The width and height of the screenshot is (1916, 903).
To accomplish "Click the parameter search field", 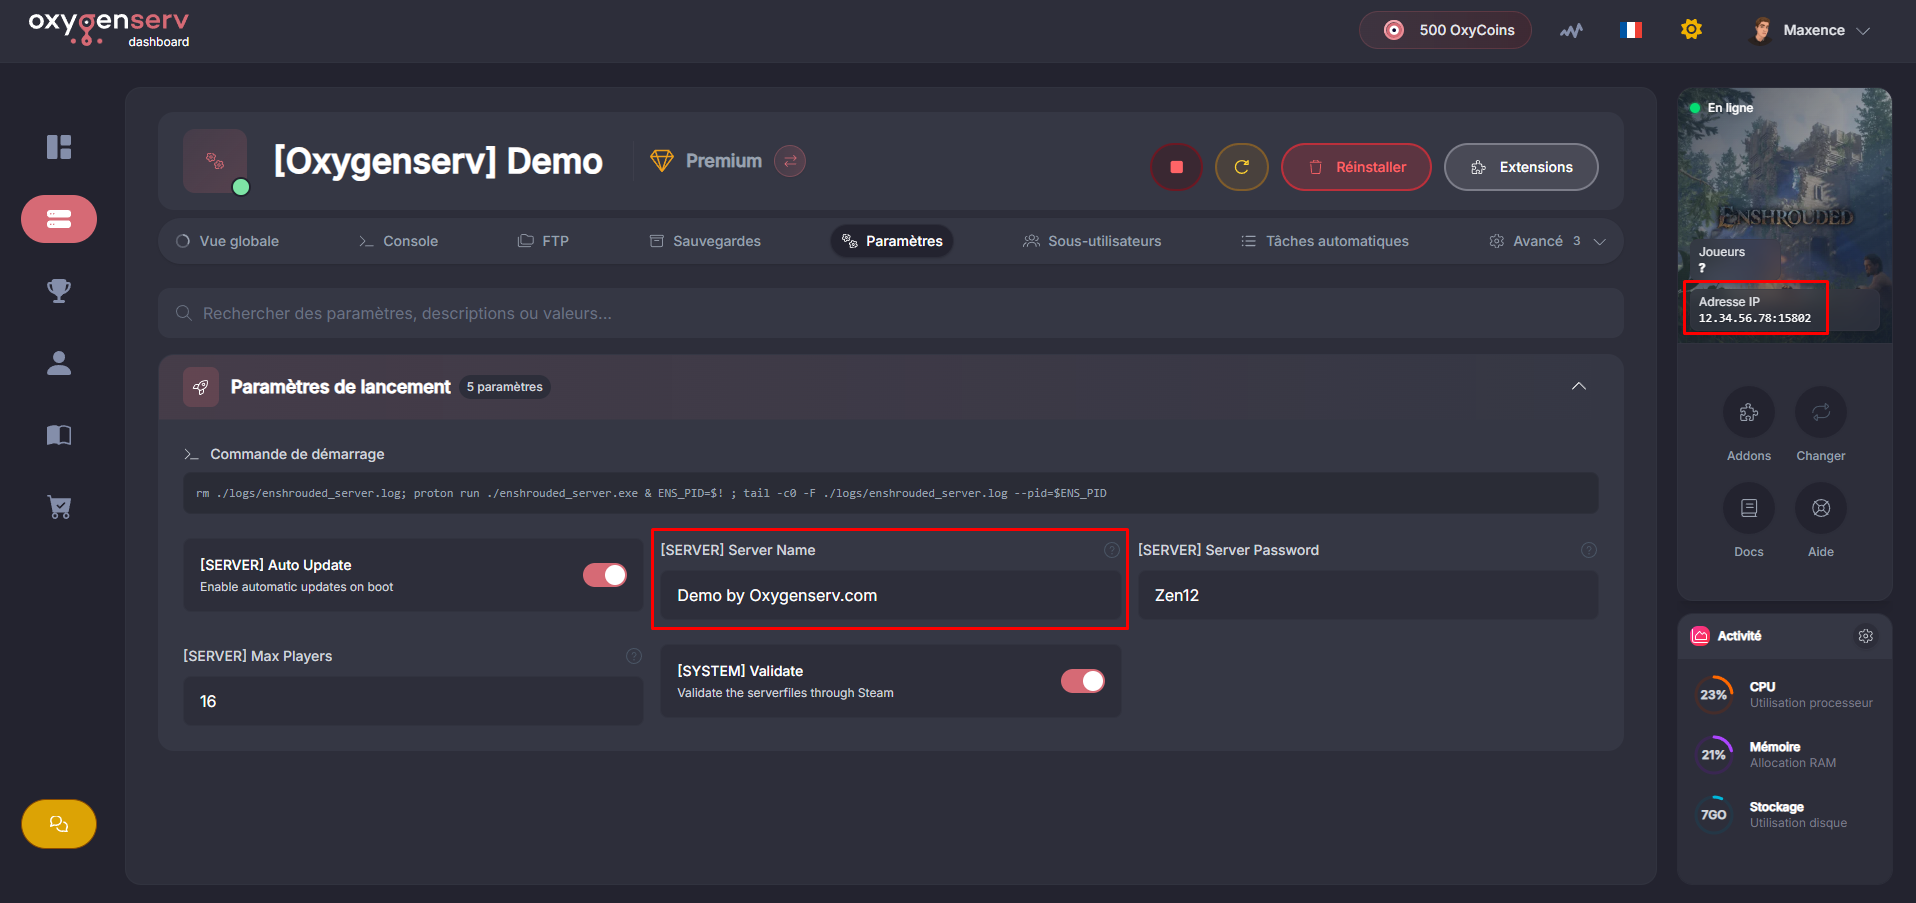I will [890, 313].
